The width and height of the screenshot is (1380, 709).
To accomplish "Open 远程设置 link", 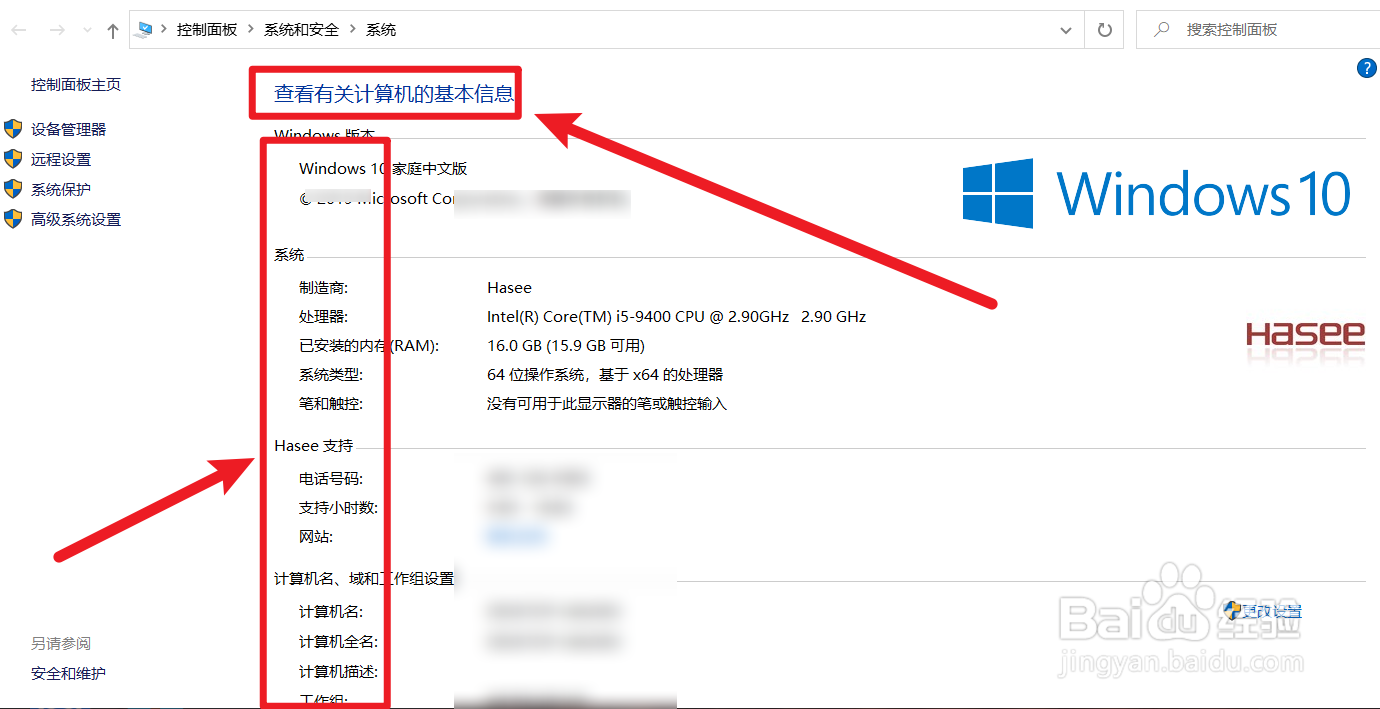I will pos(61,159).
